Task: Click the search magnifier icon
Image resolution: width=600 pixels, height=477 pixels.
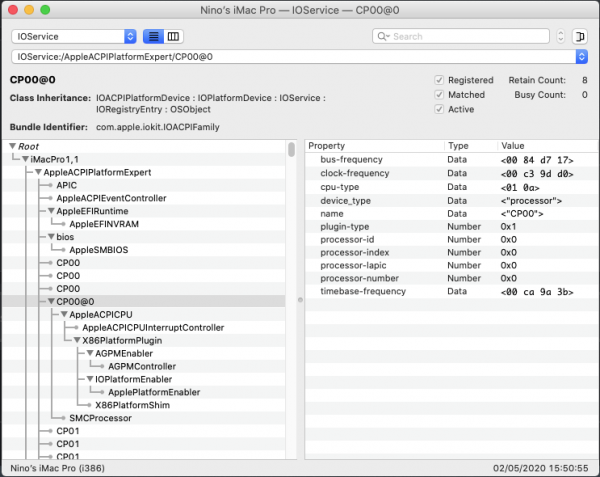Action: tap(382, 36)
